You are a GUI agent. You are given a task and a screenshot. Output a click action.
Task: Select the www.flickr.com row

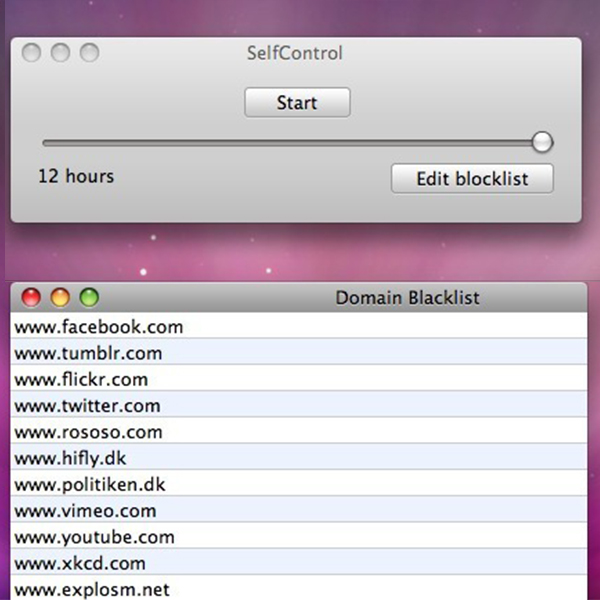click(299, 378)
